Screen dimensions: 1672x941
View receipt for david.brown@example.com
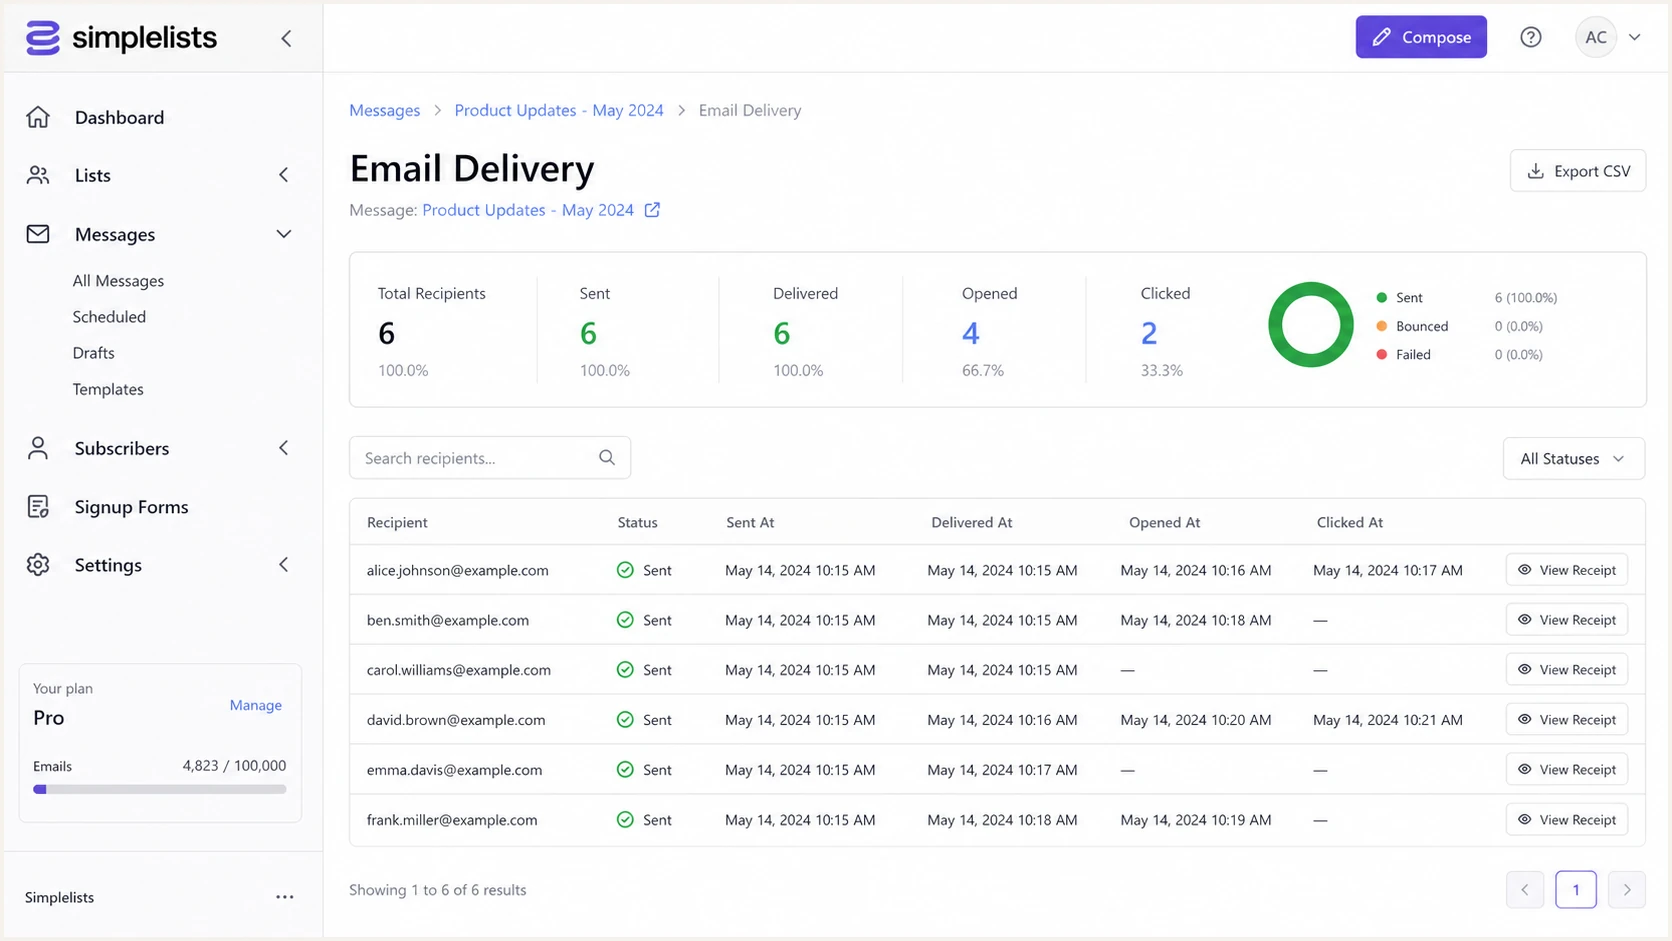(x=1567, y=720)
